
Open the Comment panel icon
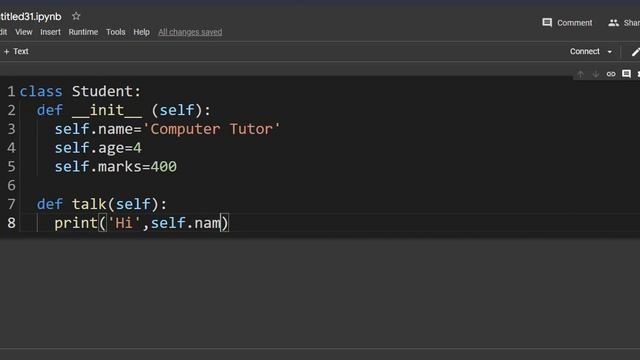coord(547,22)
